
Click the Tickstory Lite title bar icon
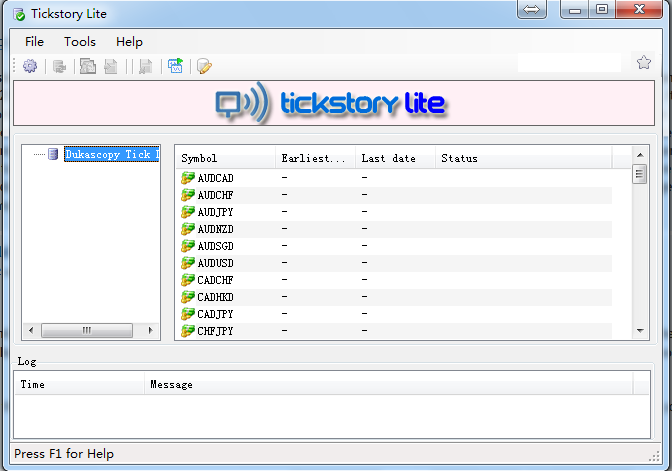point(19,14)
